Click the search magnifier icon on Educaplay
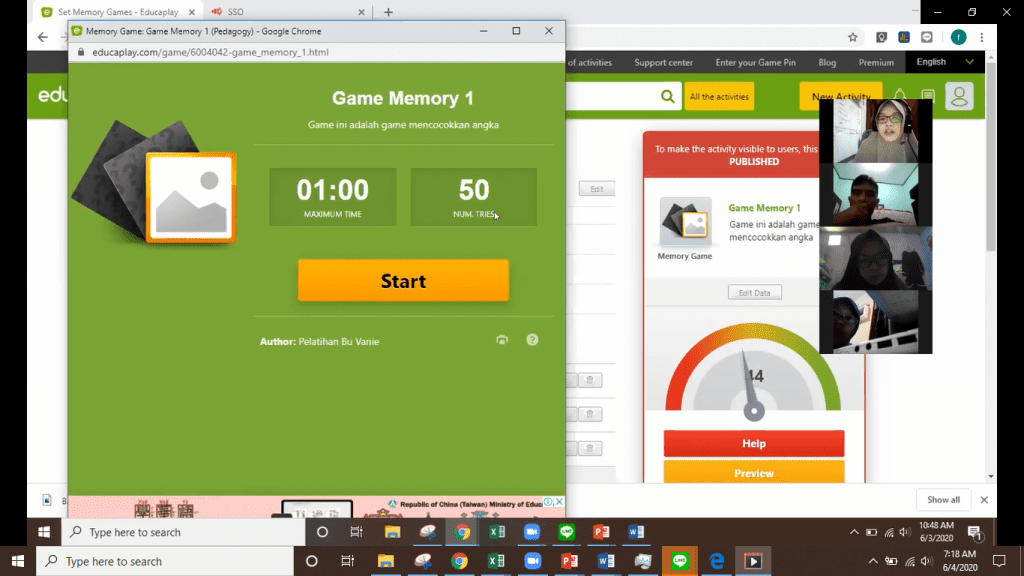 pyautogui.click(x=667, y=96)
